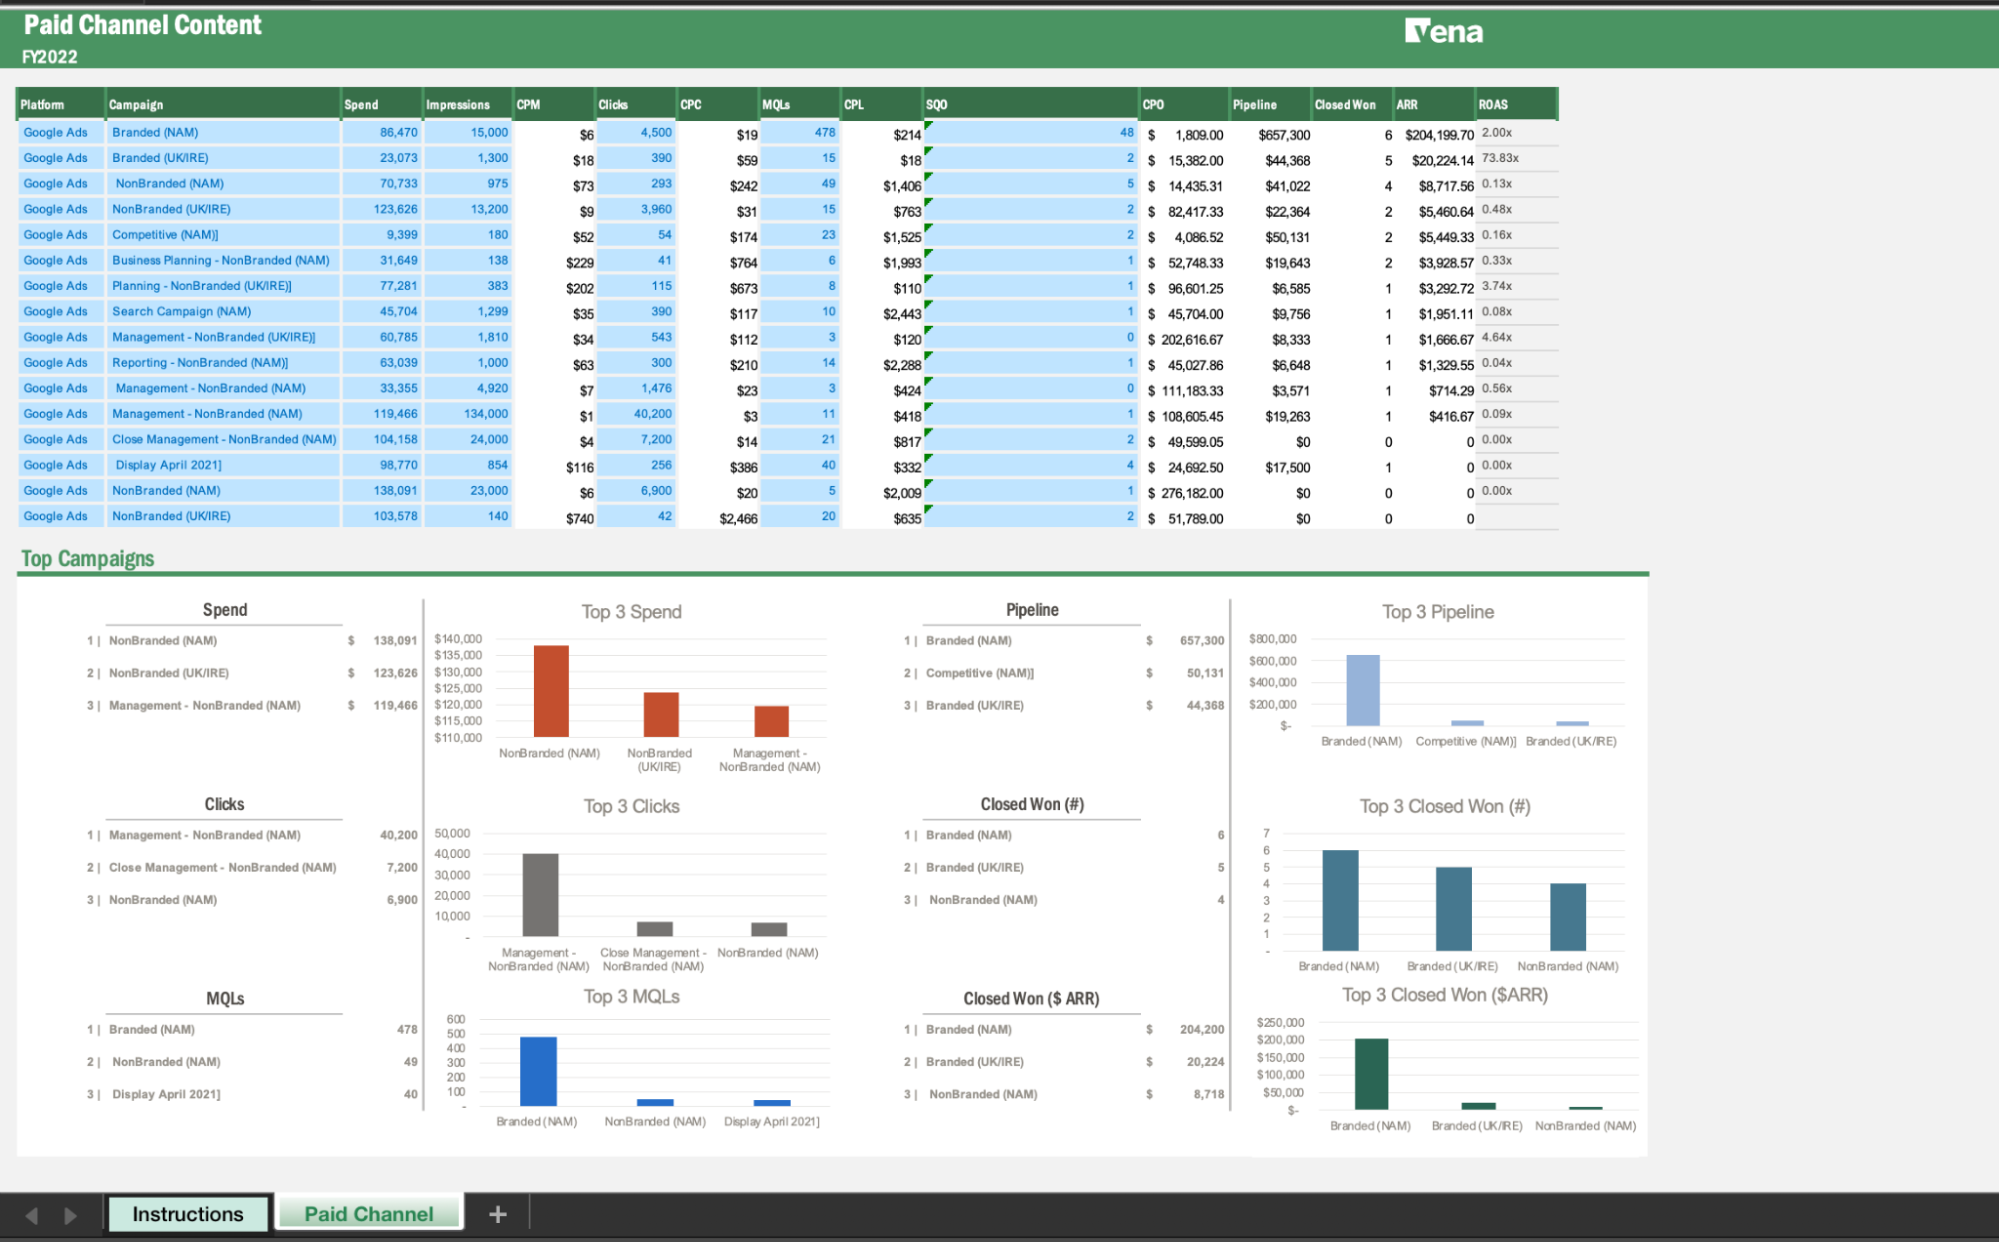Click the add new sheet plus icon
This screenshot has height=1242, width=1999.
point(497,1214)
